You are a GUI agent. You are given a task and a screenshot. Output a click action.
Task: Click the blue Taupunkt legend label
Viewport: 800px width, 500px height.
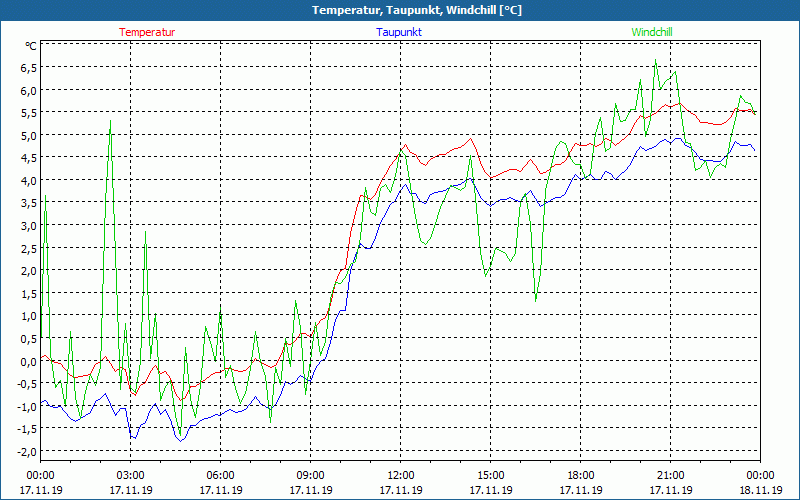pyautogui.click(x=399, y=32)
